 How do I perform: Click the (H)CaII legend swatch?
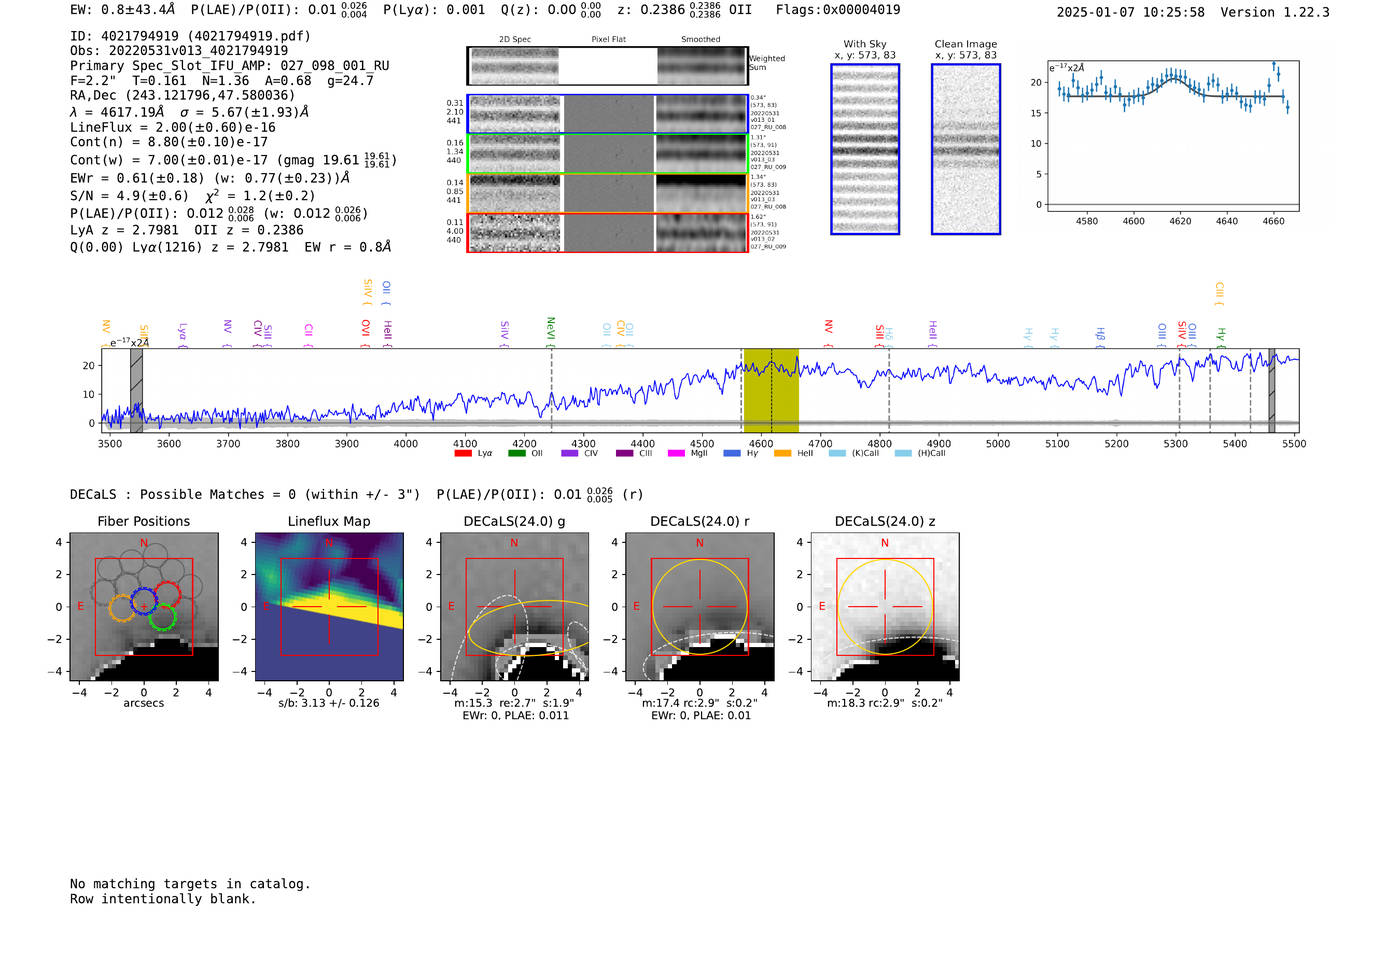(x=903, y=453)
